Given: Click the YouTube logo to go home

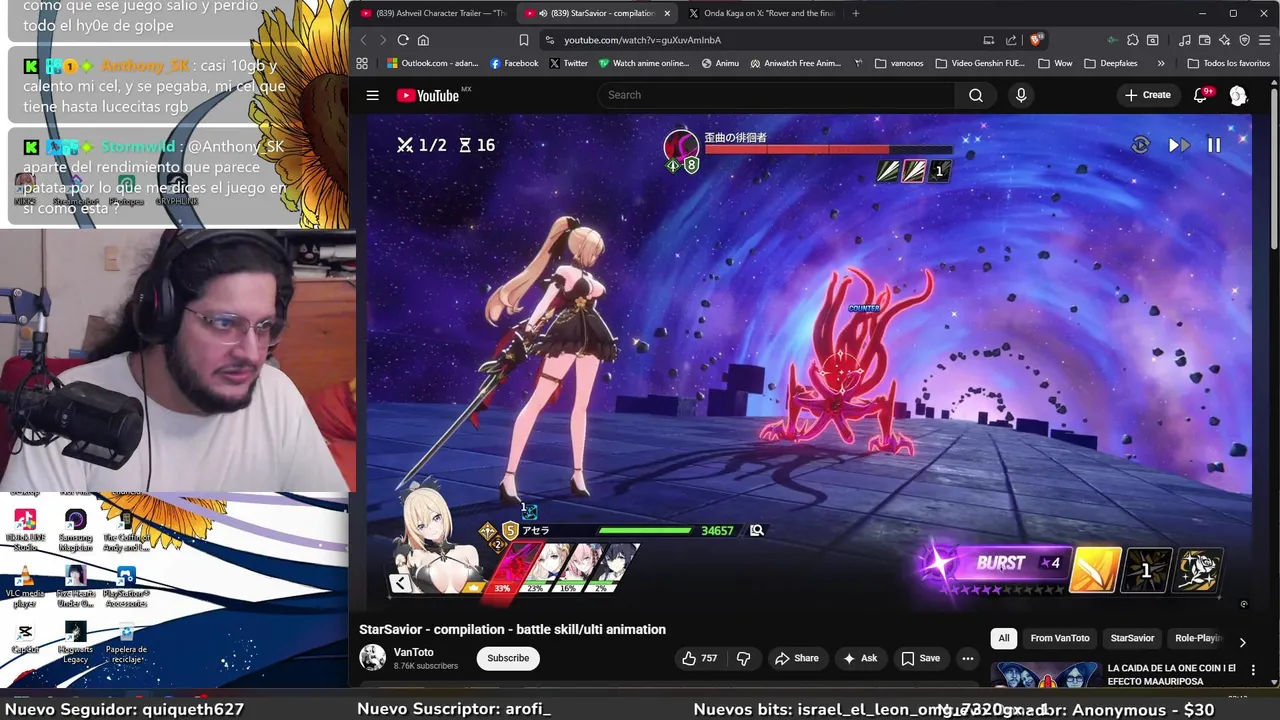Looking at the screenshot, I should [427, 95].
